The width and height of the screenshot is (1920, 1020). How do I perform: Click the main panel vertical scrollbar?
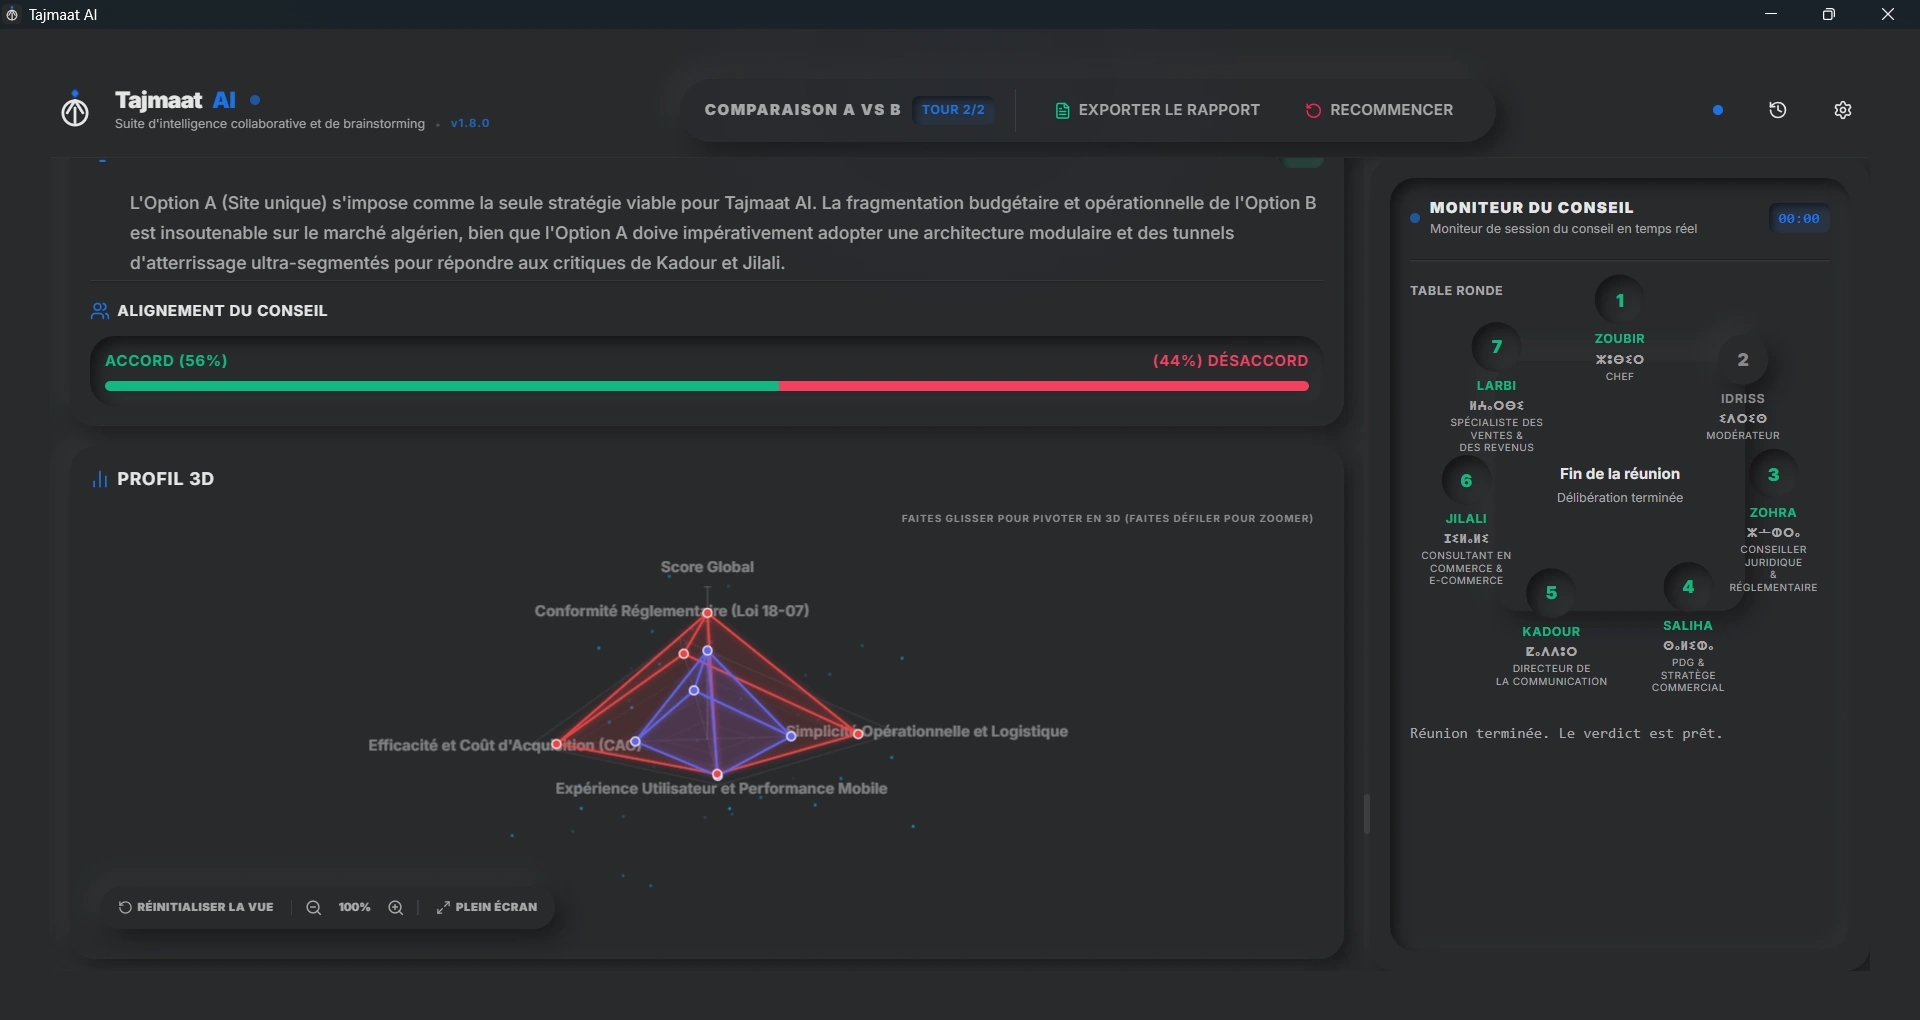(1366, 813)
